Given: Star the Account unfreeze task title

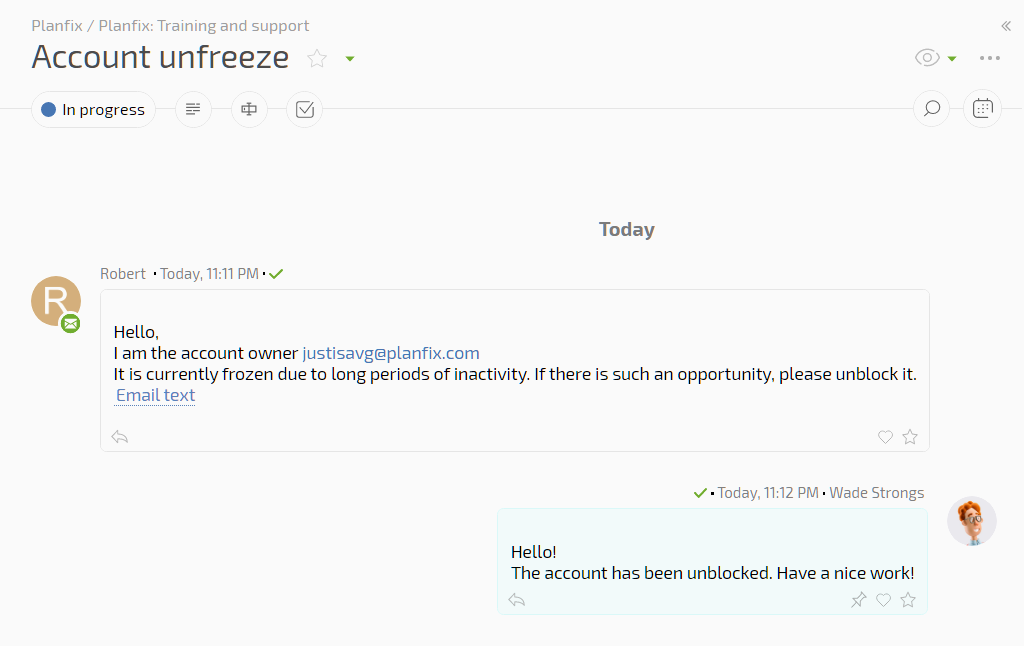Looking at the screenshot, I should click(317, 58).
